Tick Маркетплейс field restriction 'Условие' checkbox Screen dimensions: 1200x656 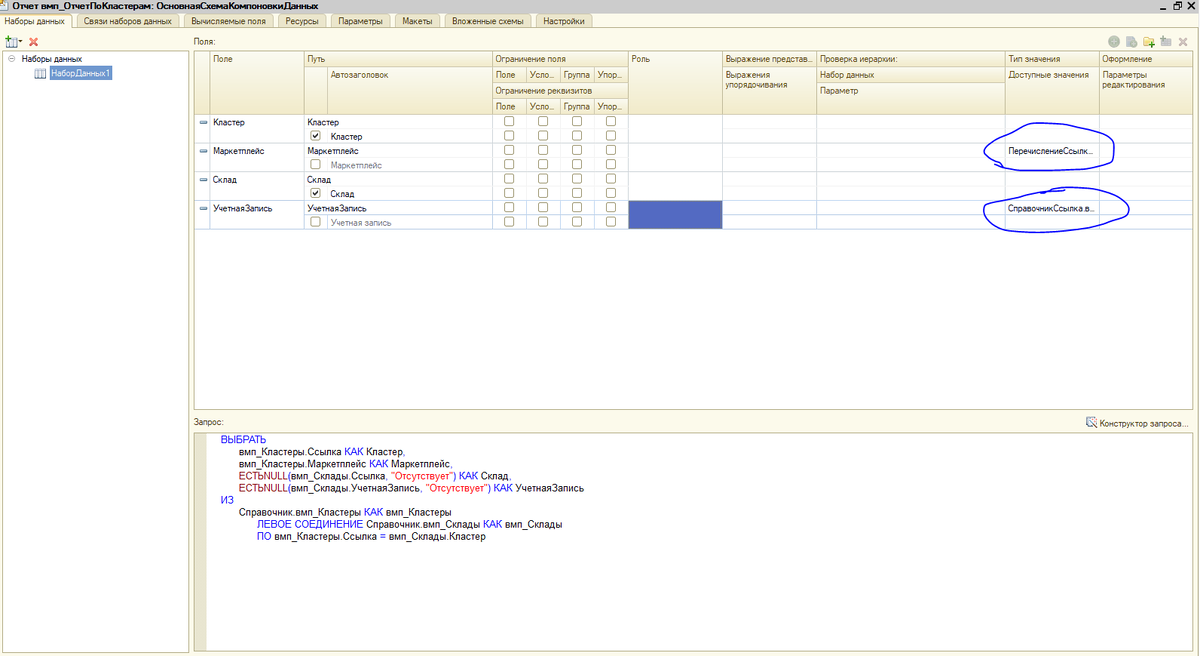(543, 150)
